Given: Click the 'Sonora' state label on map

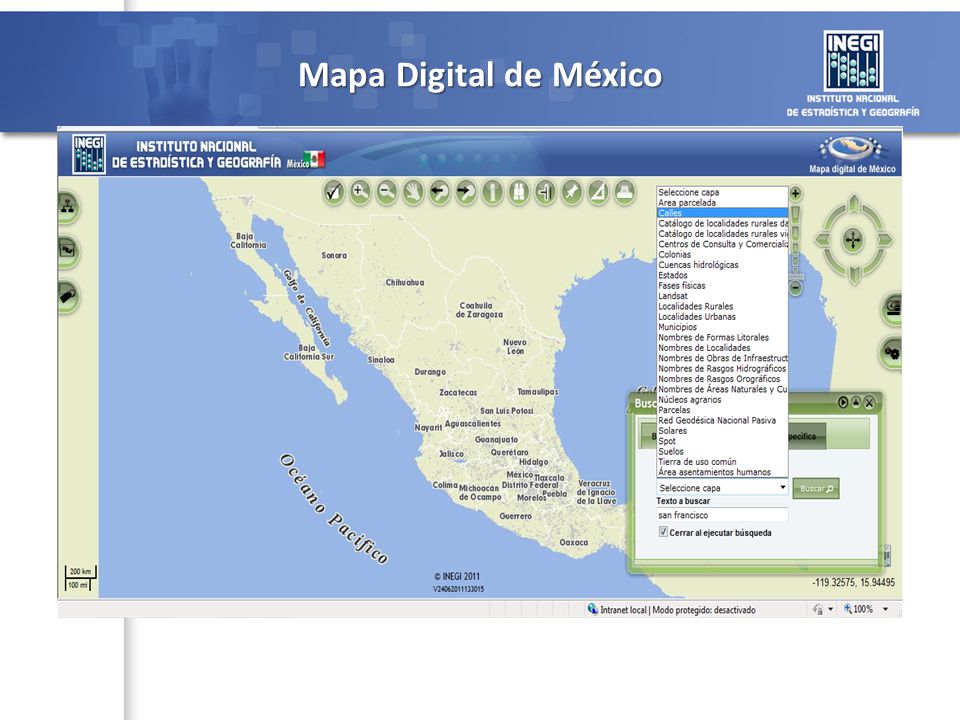Looking at the screenshot, I should (334, 255).
